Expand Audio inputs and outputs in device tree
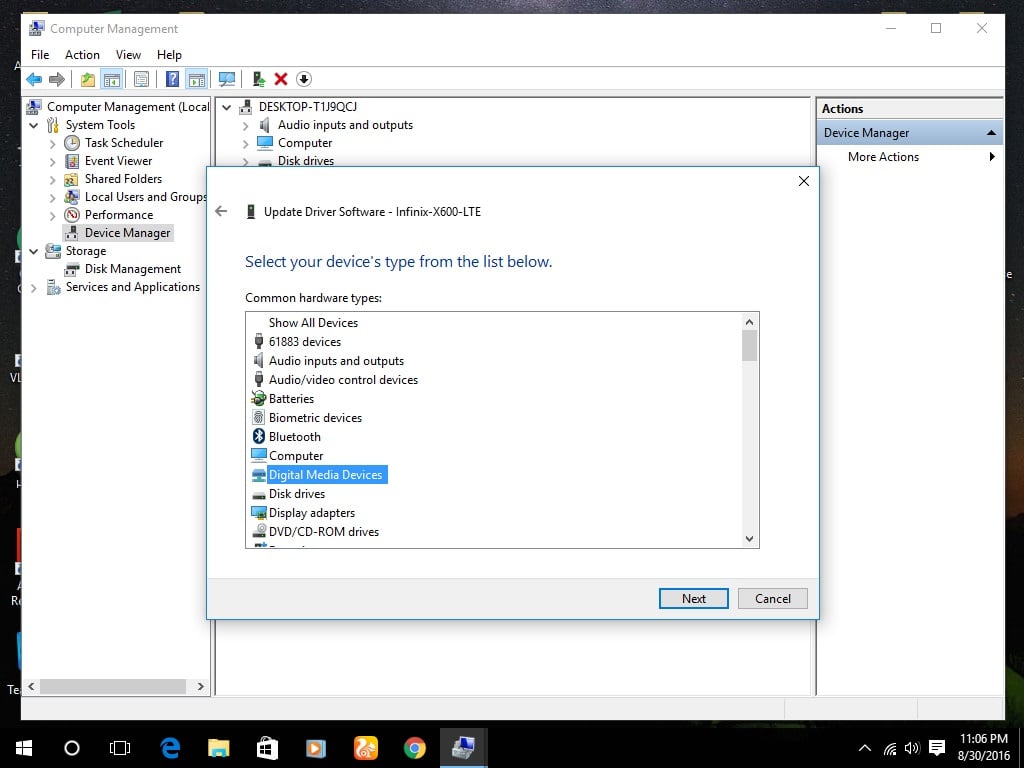This screenshot has width=1024, height=768. coord(246,125)
